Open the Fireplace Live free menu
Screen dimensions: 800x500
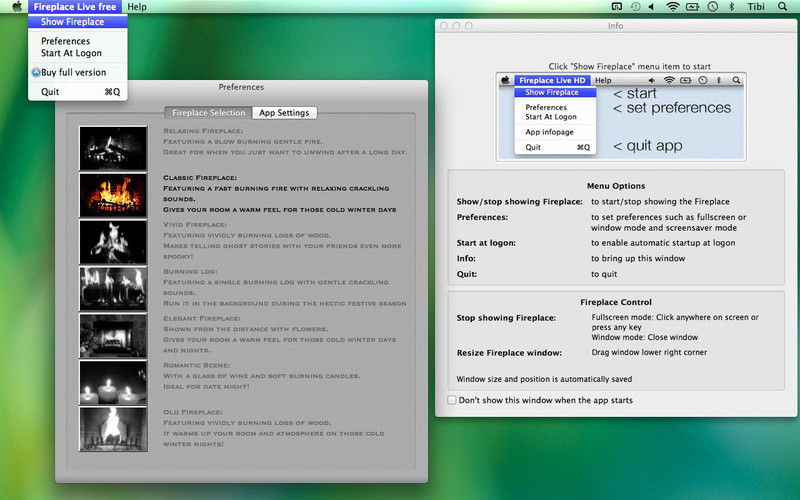coord(75,7)
